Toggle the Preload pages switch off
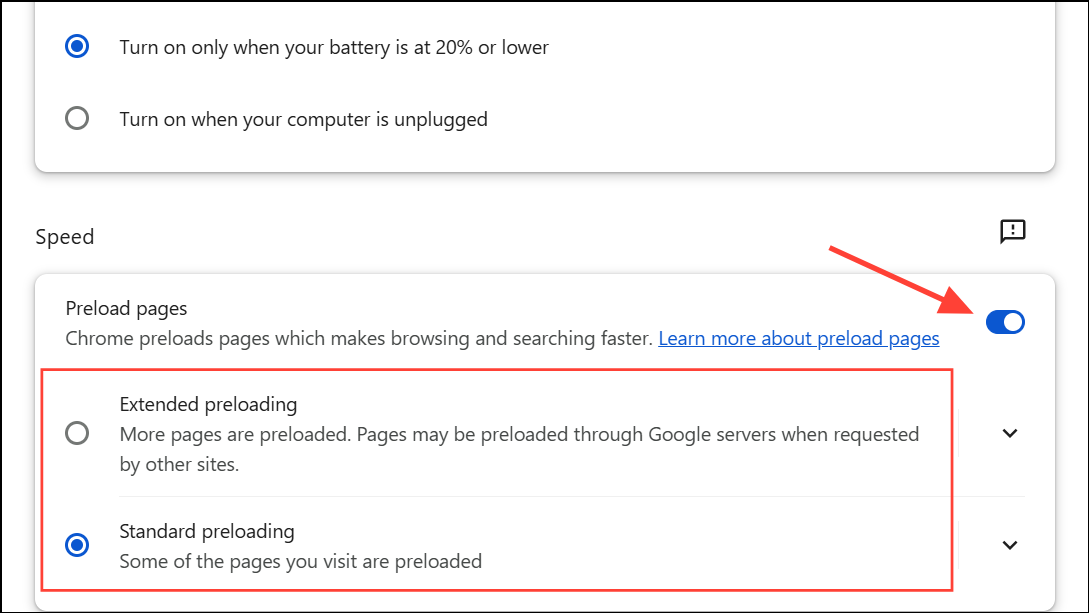 tap(1005, 322)
